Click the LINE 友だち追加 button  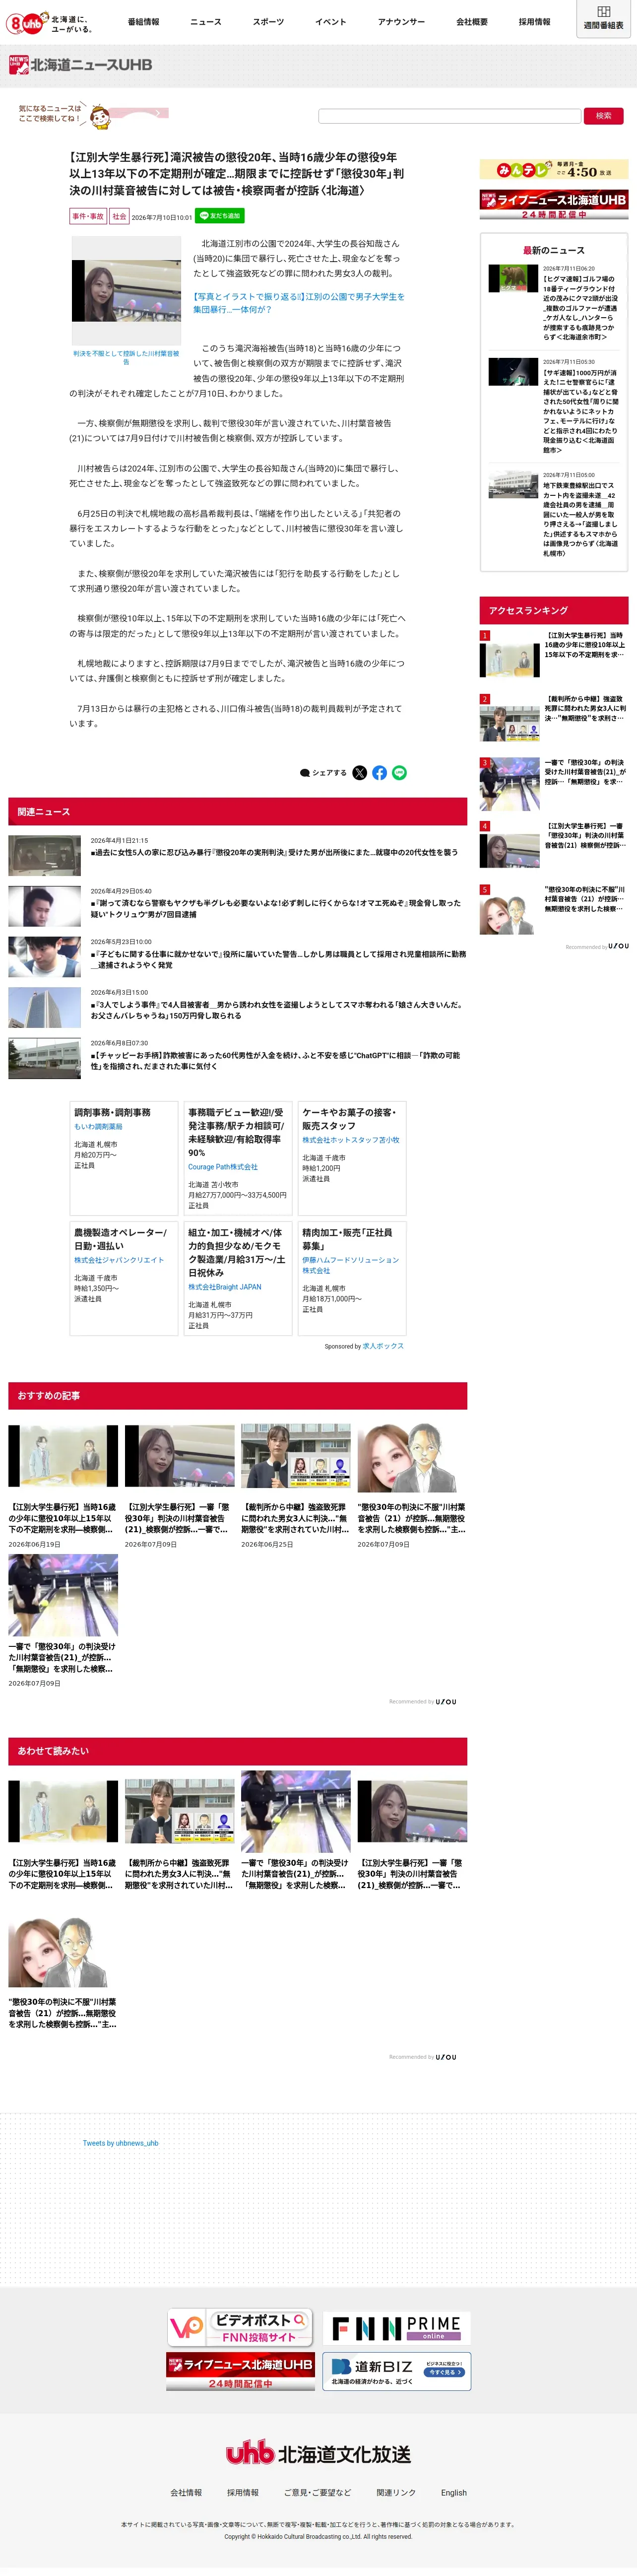(220, 216)
